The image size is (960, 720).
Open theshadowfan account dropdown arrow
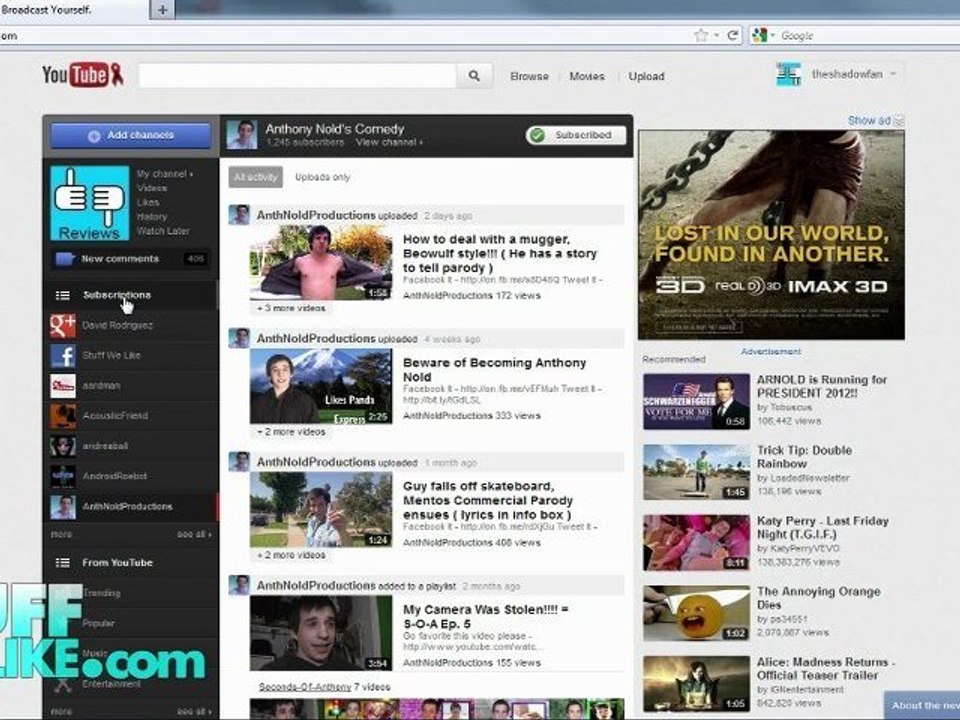(893, 74)
